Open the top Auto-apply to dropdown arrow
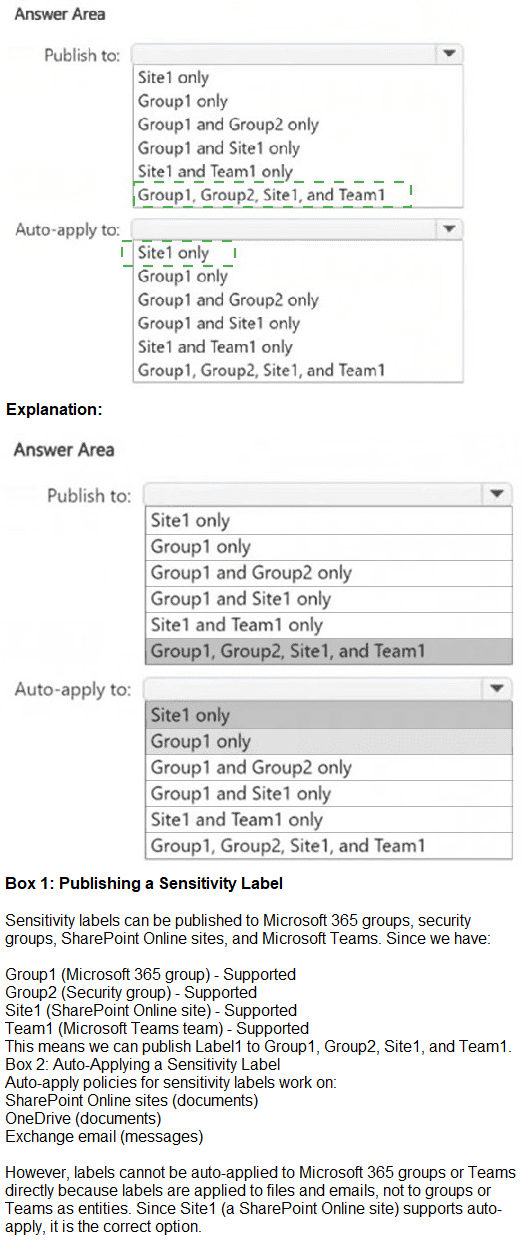Image resolution: width=528 pixels, height=1257 pixels. click(450, 229)
